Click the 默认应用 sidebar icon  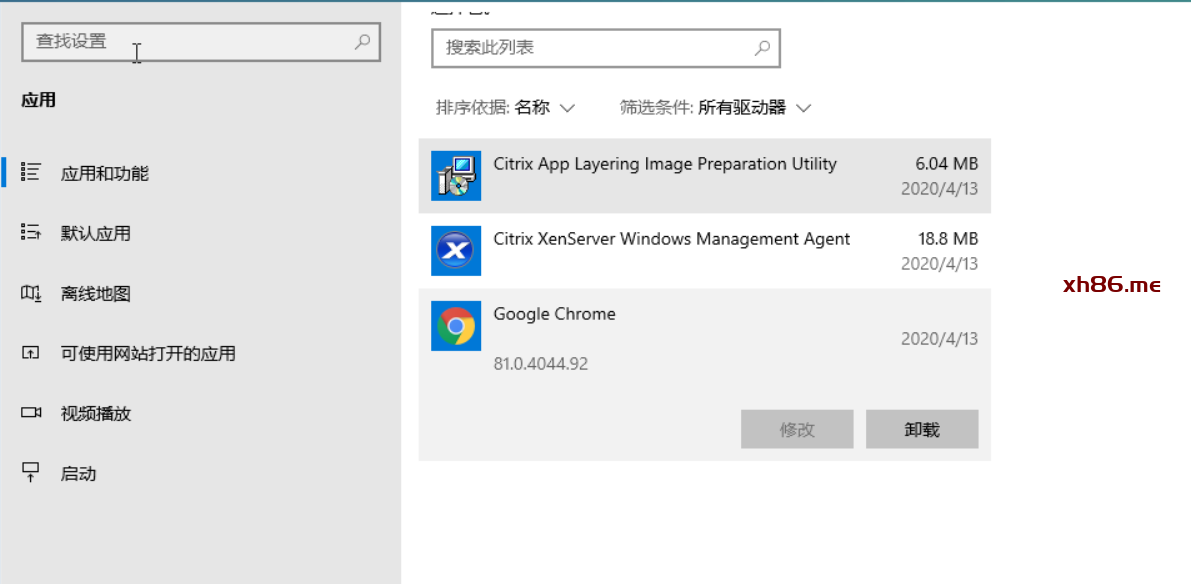coord(30,233)
